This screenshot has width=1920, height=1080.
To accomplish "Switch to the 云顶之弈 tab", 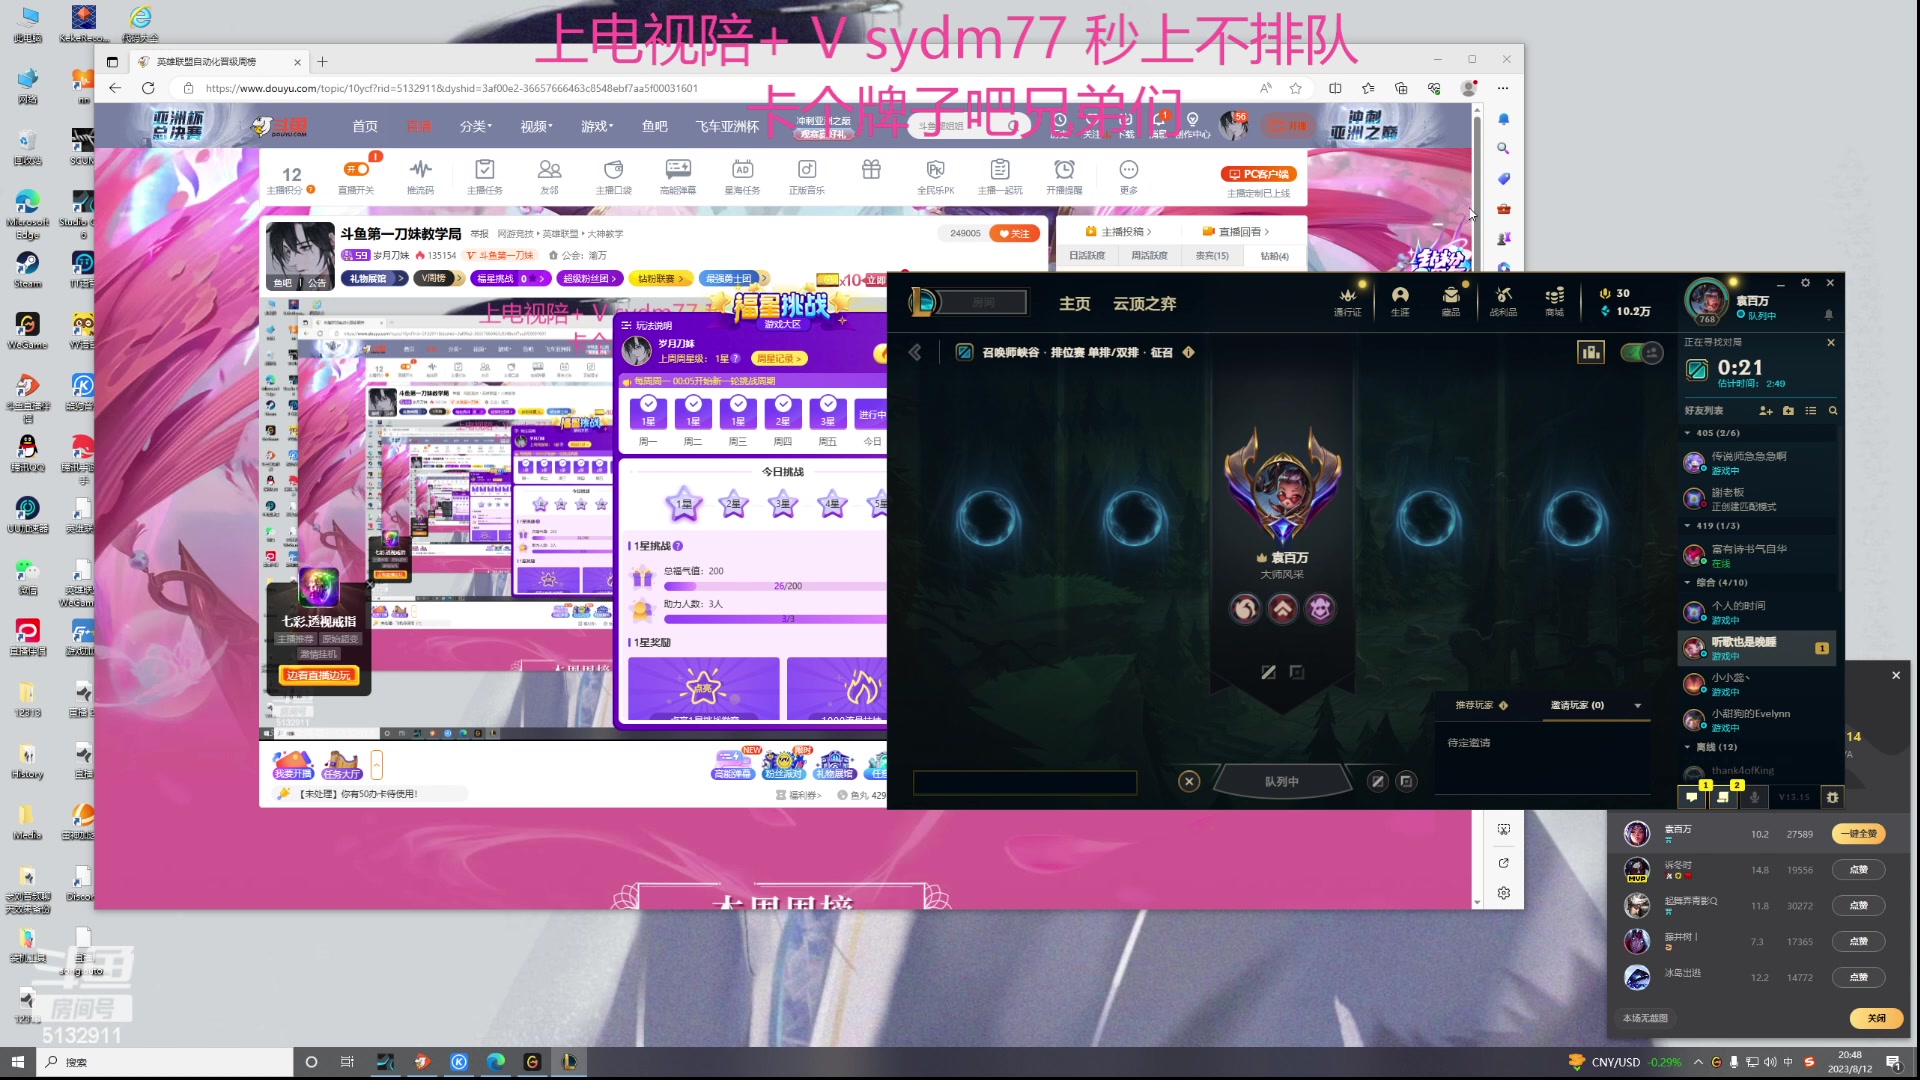I will coord(1144,304).
